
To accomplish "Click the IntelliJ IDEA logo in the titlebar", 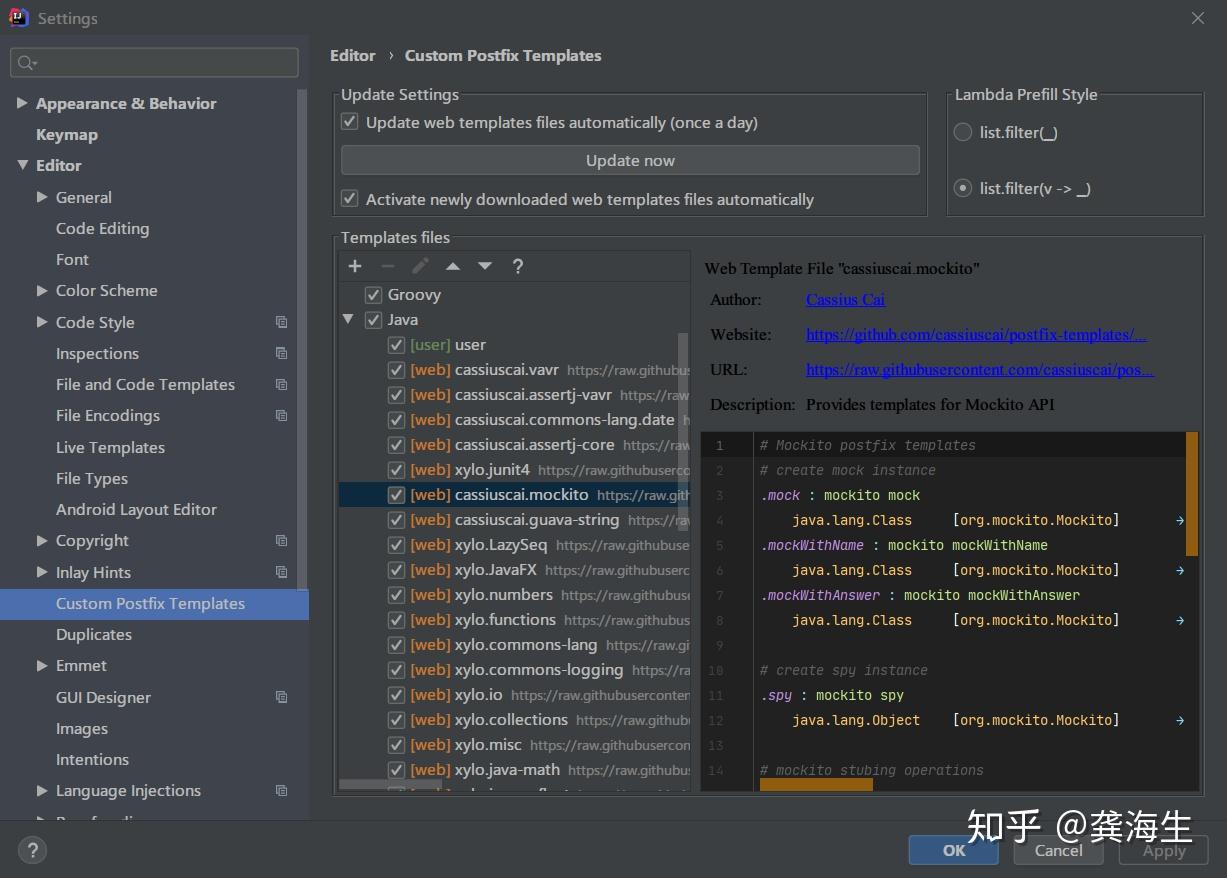I will (x=19, y=17).
